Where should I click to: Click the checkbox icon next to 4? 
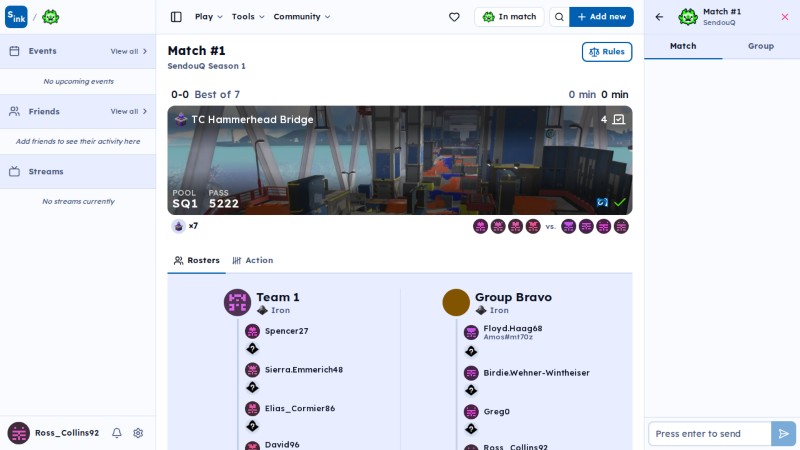pyautogui.click(x=619, y=119)
